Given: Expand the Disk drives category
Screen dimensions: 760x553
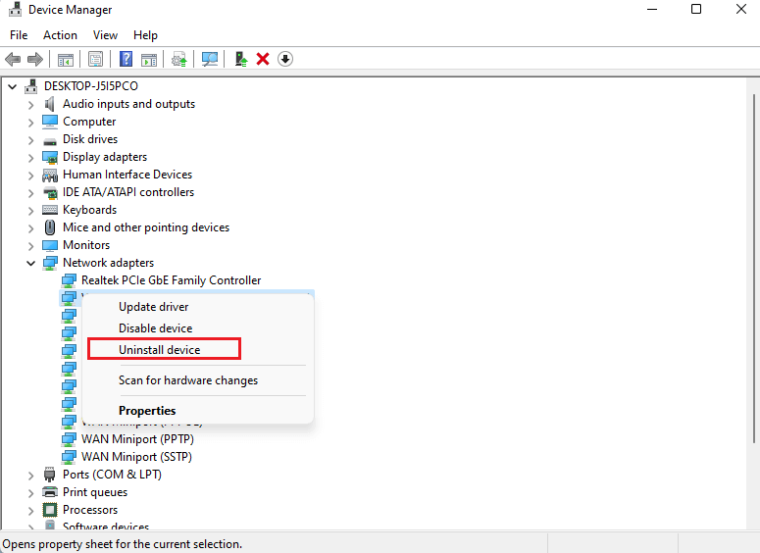Looking at the screenshot, I should tap(31, 140).
